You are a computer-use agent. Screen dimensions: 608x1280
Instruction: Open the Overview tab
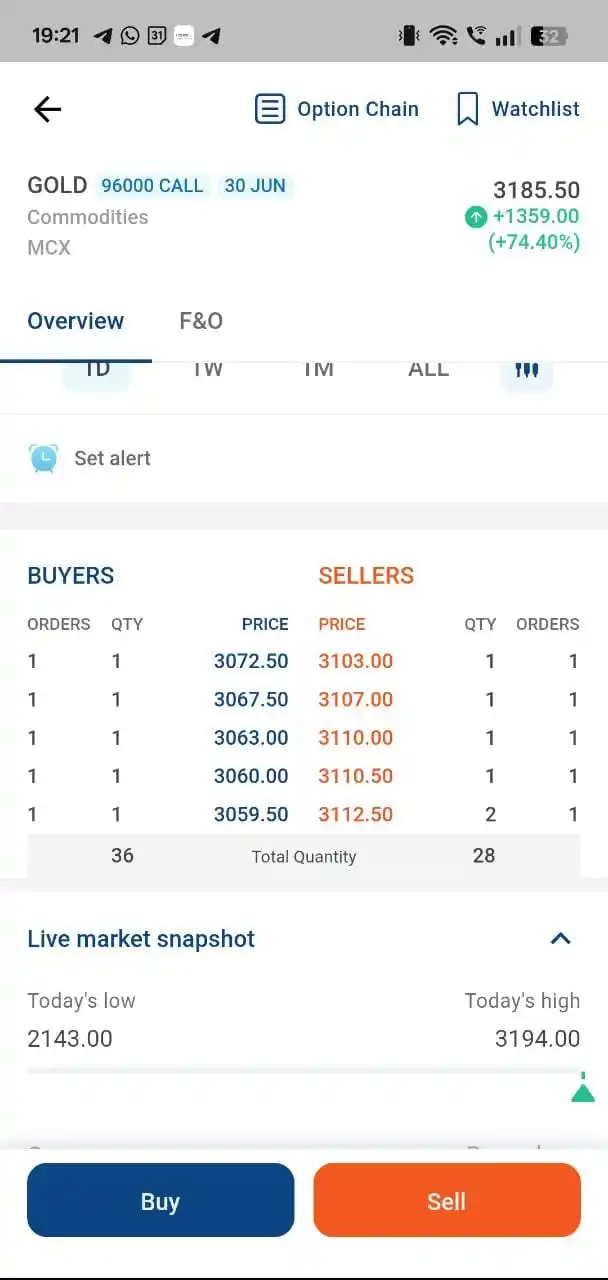click(x=76, y=321)
